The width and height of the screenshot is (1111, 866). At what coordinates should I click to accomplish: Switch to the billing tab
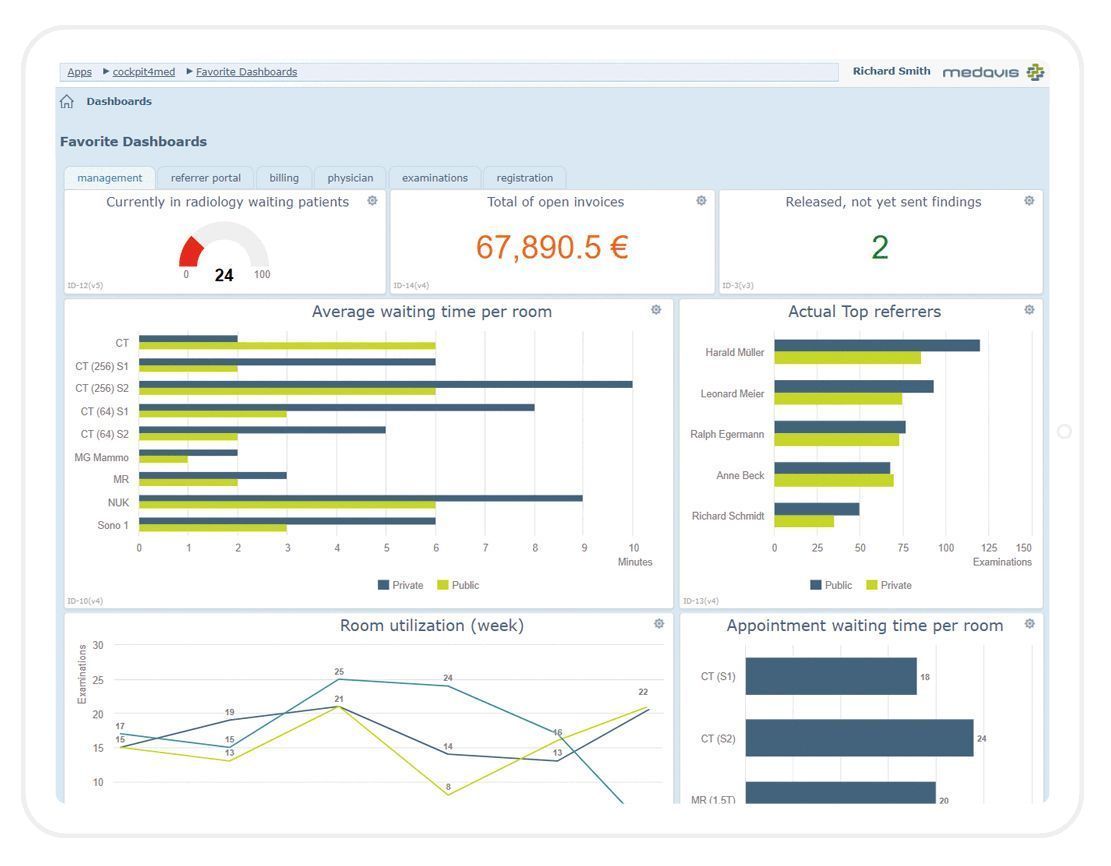point(284,178)
